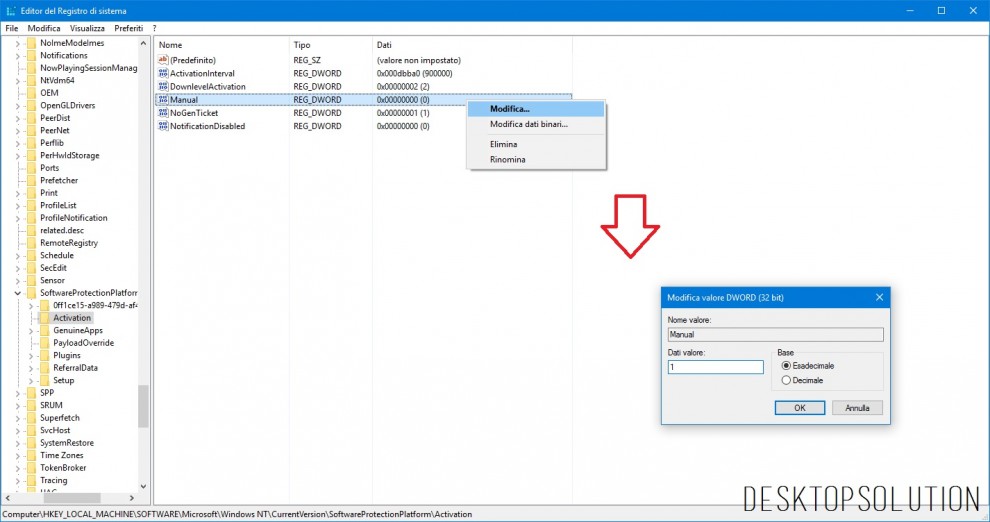The image size is (990, 522).
Task: Click the Registry Editor title bar icon
Action: click(10, 10)
